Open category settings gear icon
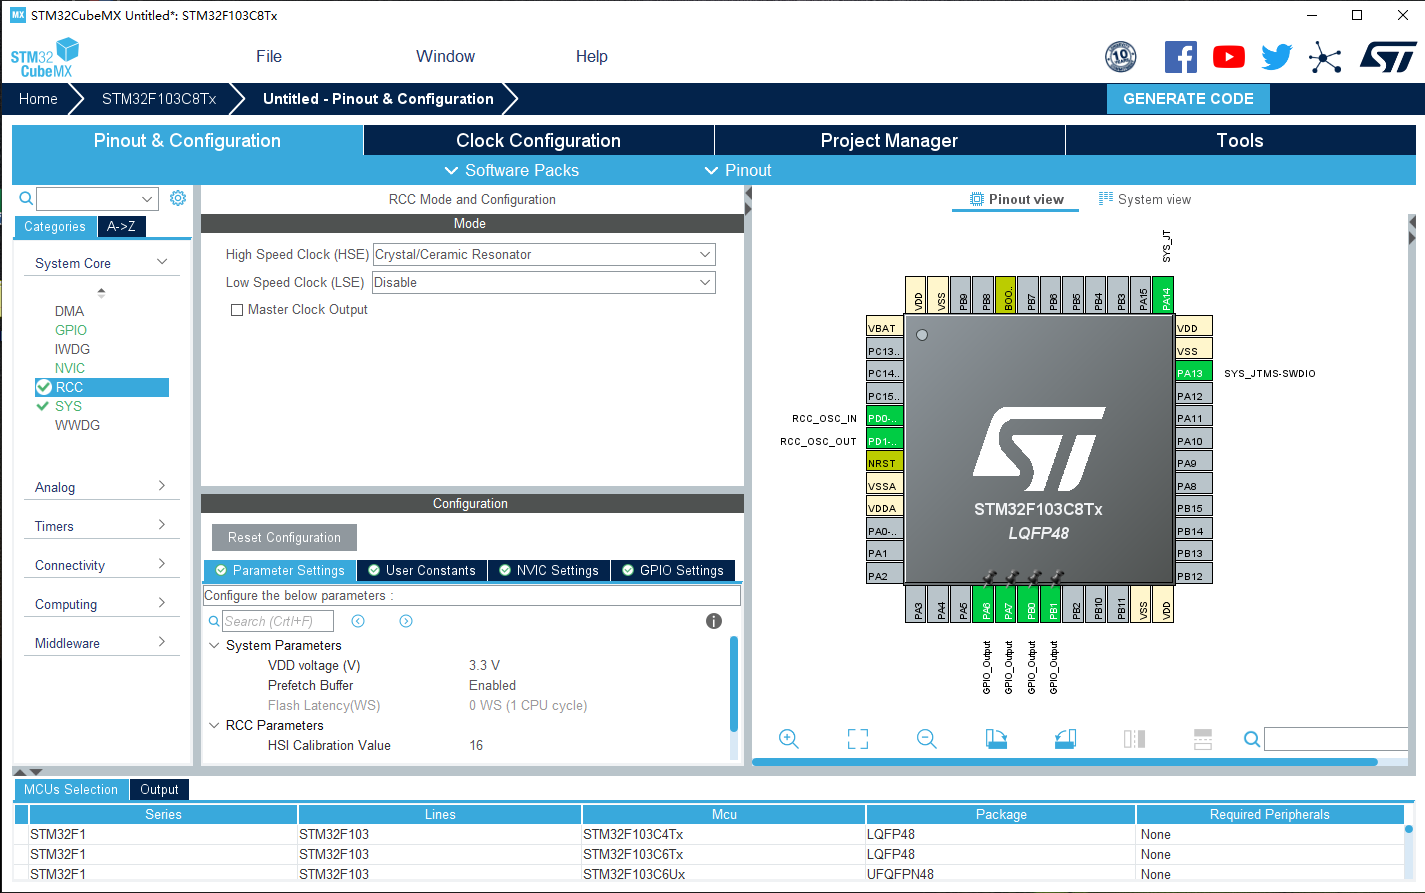This screenshot has height=893, width=1425. pyautogui.click(x=178, y=198)
